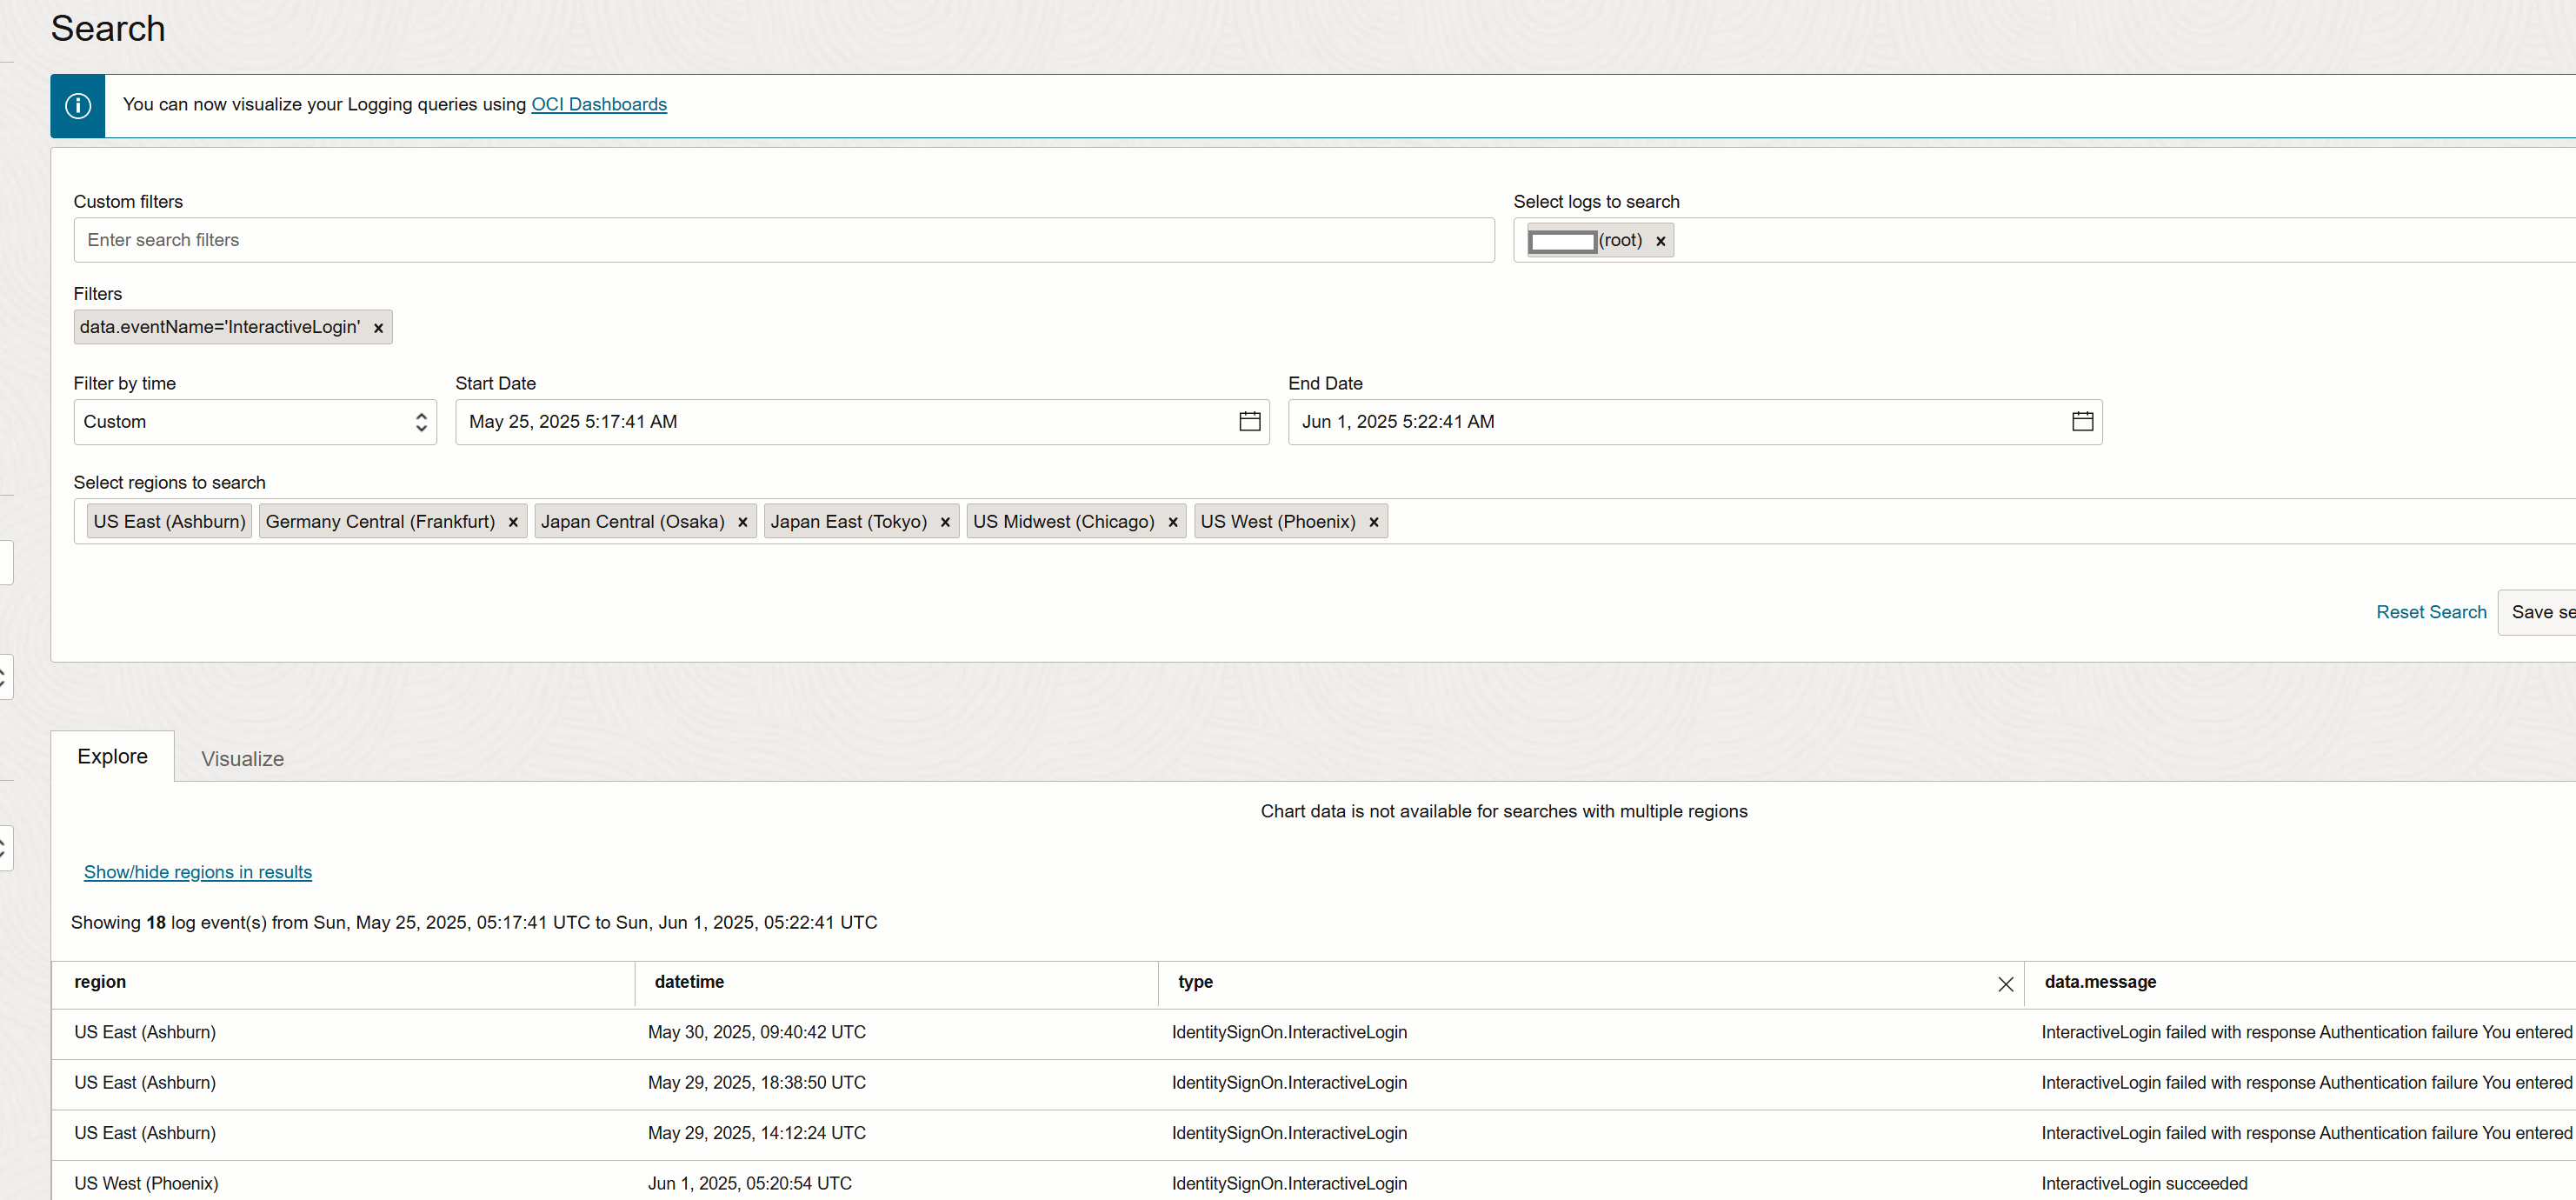
Task: Click the InteractiveLogin succeeded message
Action: (2144, 1184)
